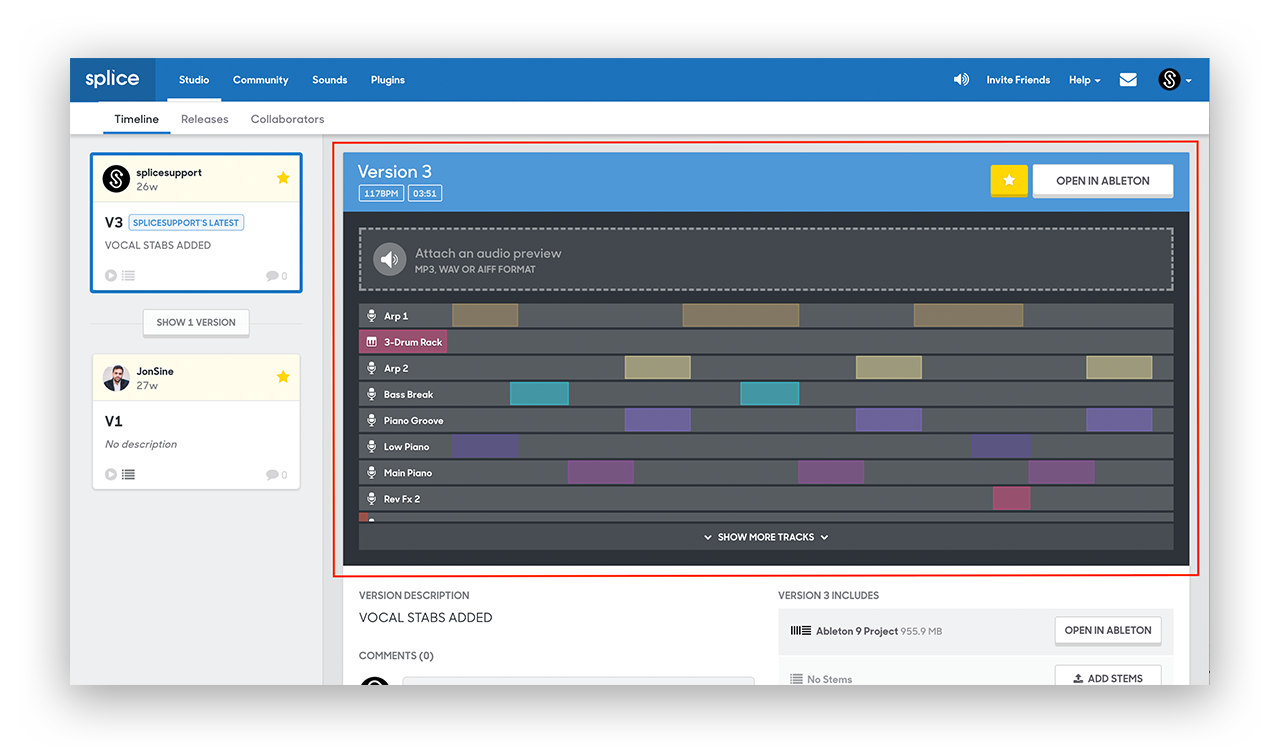The height and width of the screenshot is (747, 1280).
Task: Select the first teal clip on Bass Break track
Action: pyautogui.click(x=539, y=394)
